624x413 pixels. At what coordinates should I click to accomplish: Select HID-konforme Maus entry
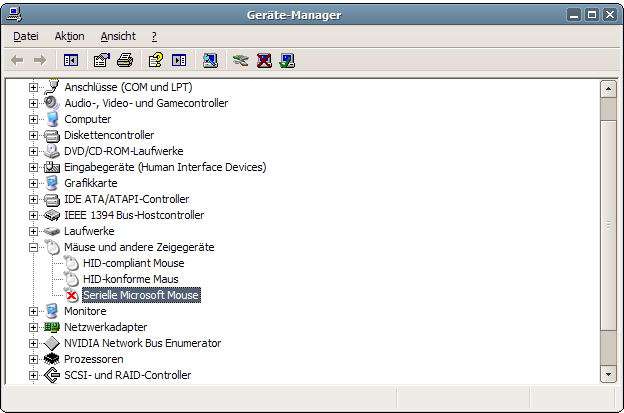[x=131, y=279]
